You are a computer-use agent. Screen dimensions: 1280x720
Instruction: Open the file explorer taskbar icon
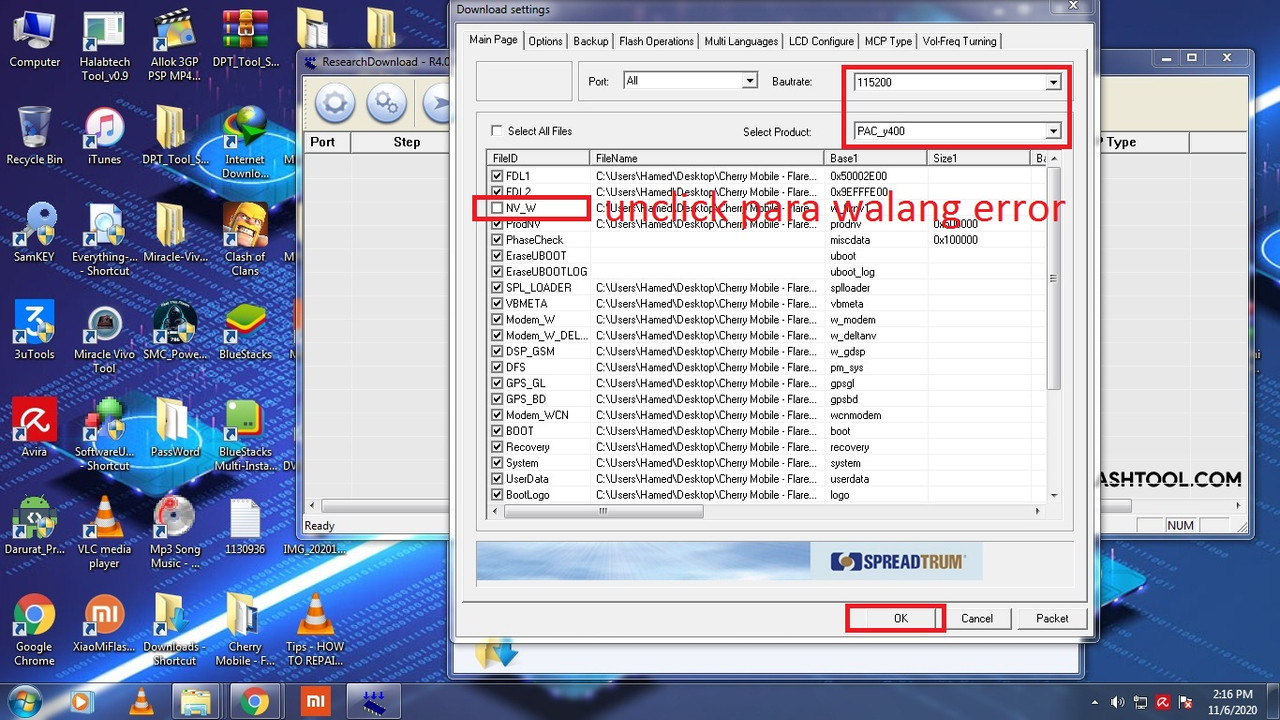pos(196,701)
